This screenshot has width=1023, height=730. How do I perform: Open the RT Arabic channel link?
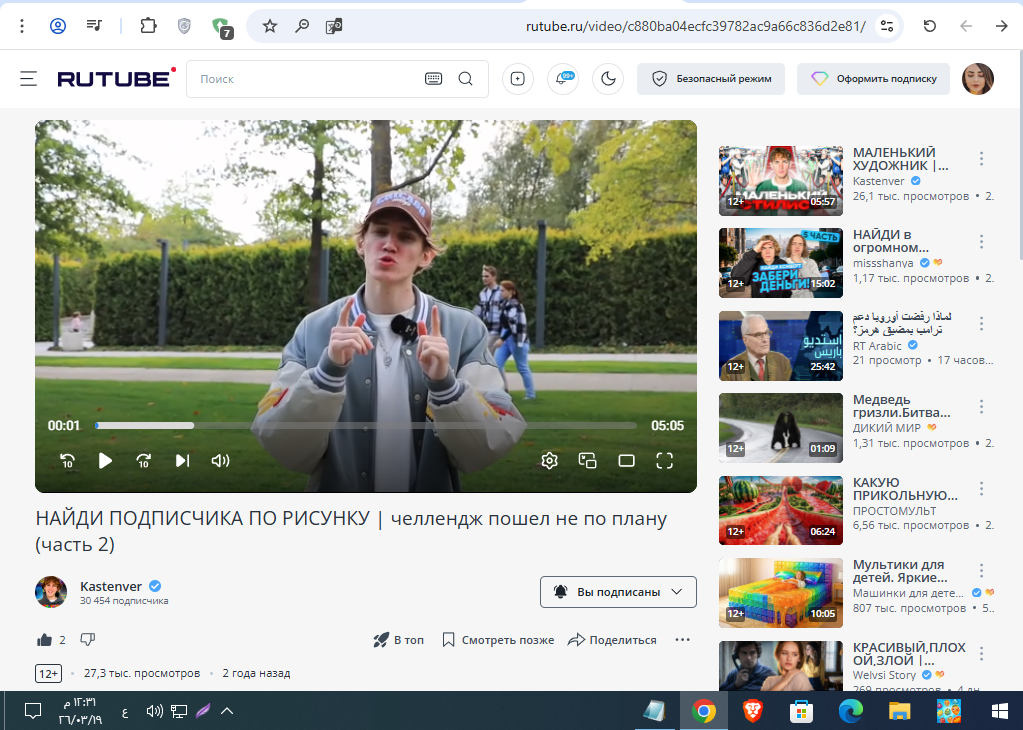[x=878, y=346]
